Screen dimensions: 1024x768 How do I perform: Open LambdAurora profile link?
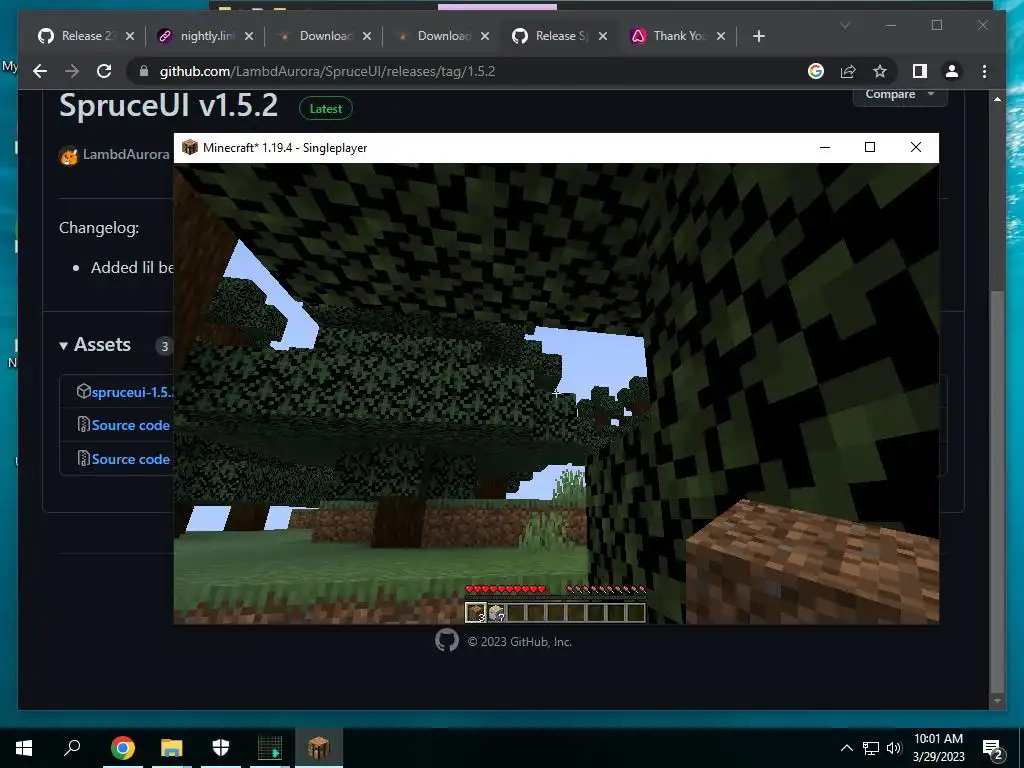[126, 154]
